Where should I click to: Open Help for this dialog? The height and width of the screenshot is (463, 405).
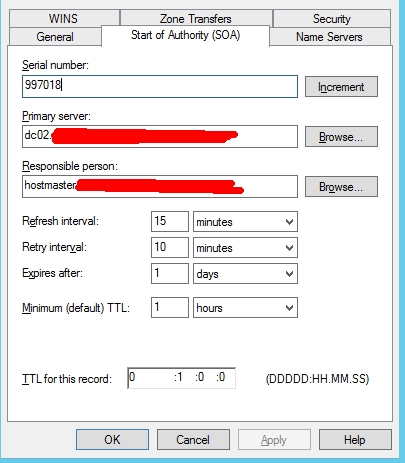pos(355,440)
